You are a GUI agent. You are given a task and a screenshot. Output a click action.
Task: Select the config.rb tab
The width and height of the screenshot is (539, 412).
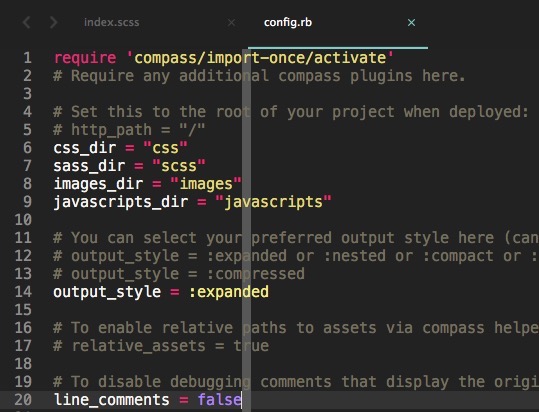[288, 23]
